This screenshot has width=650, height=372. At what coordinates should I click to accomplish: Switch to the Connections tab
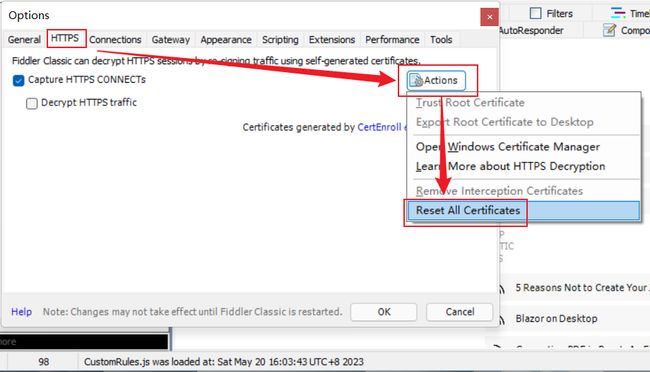pos(115,40)
